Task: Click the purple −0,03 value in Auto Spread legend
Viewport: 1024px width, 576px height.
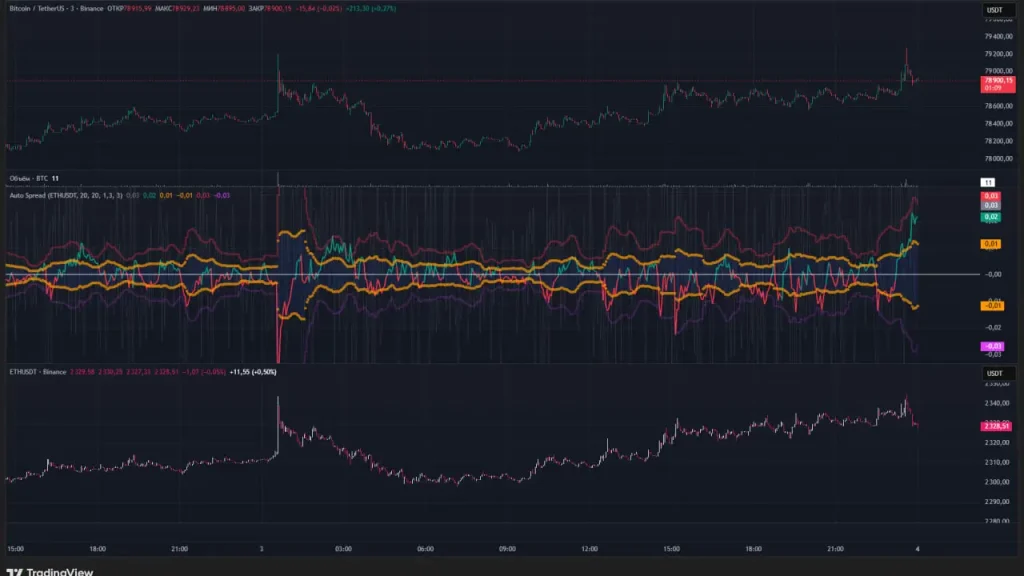Action: tap(222, 195)
